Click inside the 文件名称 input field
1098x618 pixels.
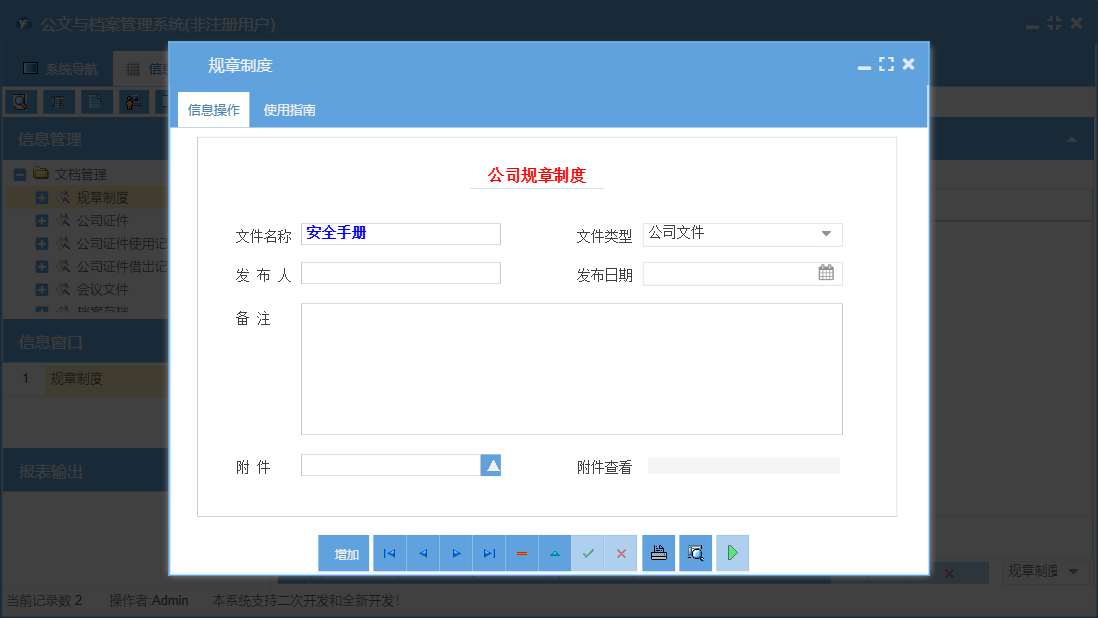pos(400,233)
